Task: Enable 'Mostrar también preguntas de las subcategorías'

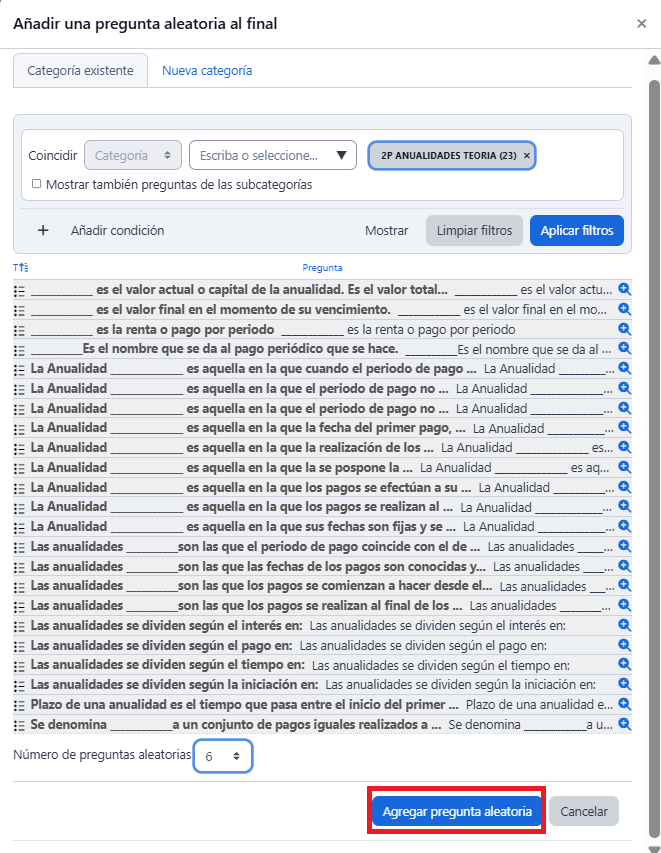Action: (x=37, y=184)
